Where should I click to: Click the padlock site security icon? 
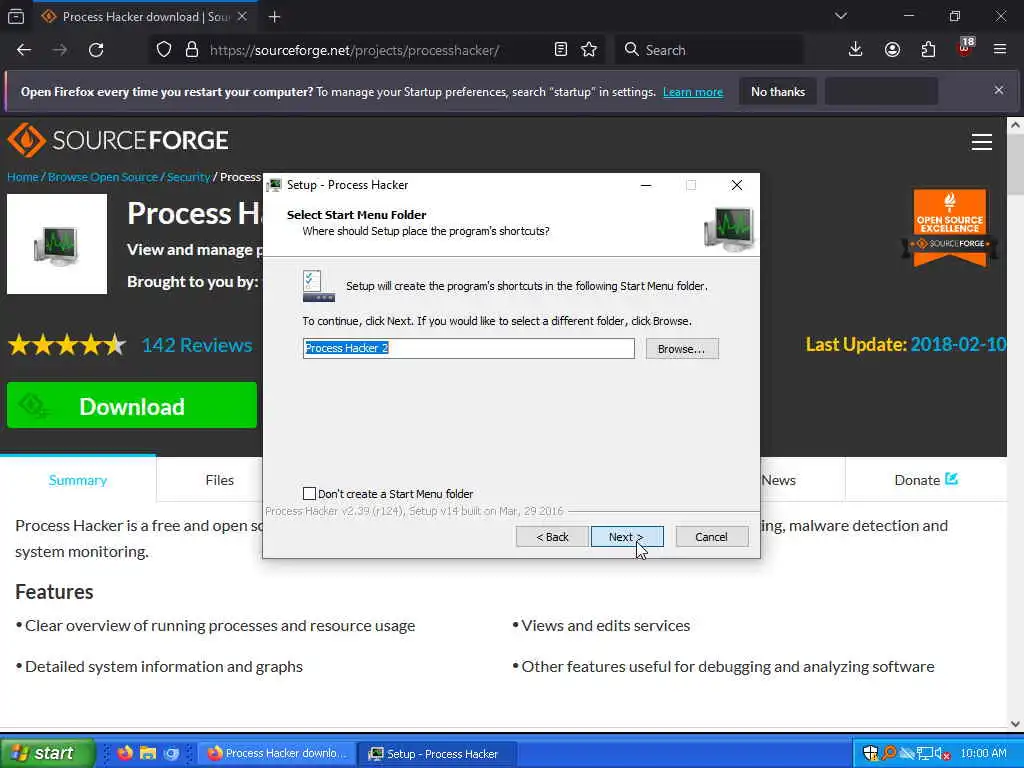[x=191, y=50]
